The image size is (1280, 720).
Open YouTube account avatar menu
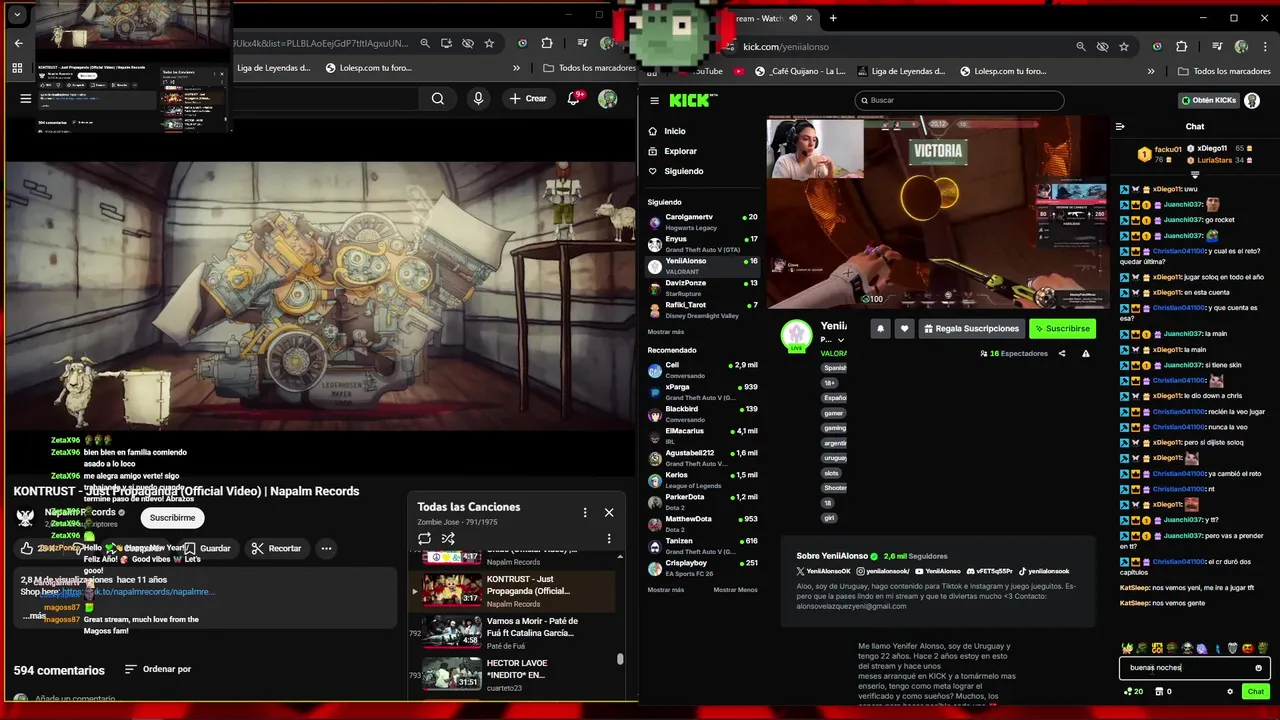pyautogui.click(x=608, y=98)
